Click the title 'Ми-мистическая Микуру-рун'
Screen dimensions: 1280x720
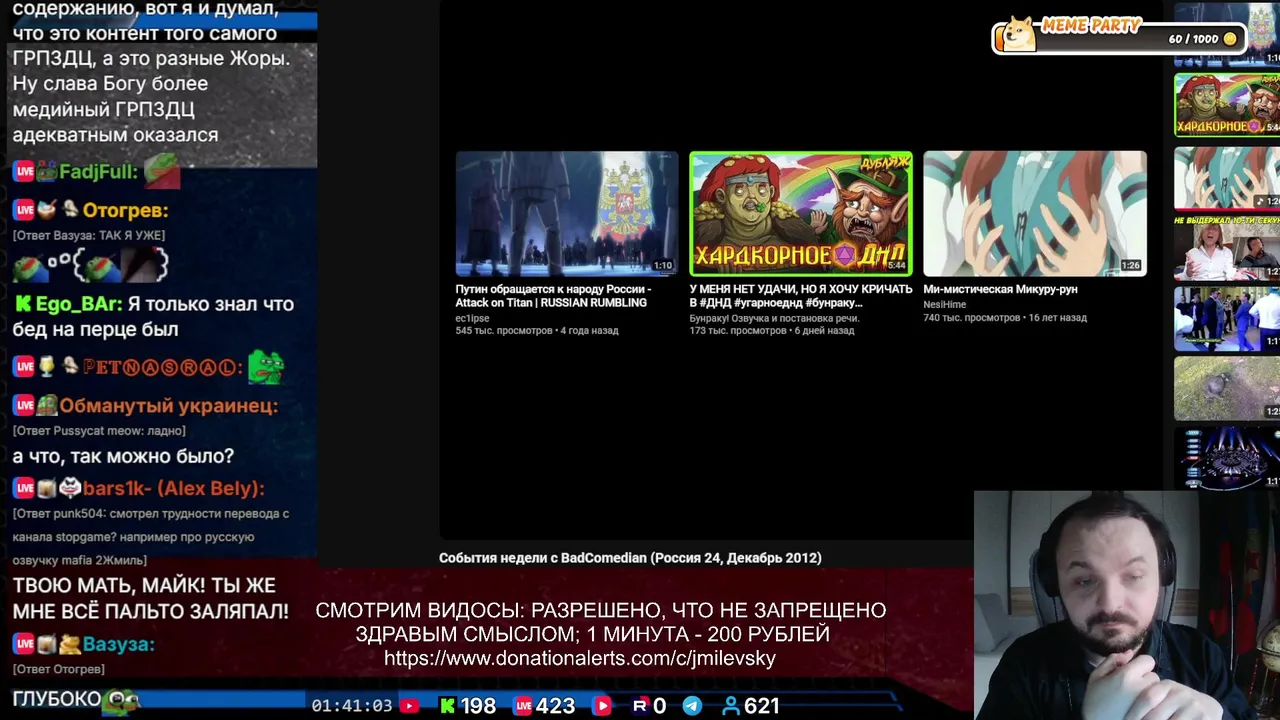tap(1000, 289)
